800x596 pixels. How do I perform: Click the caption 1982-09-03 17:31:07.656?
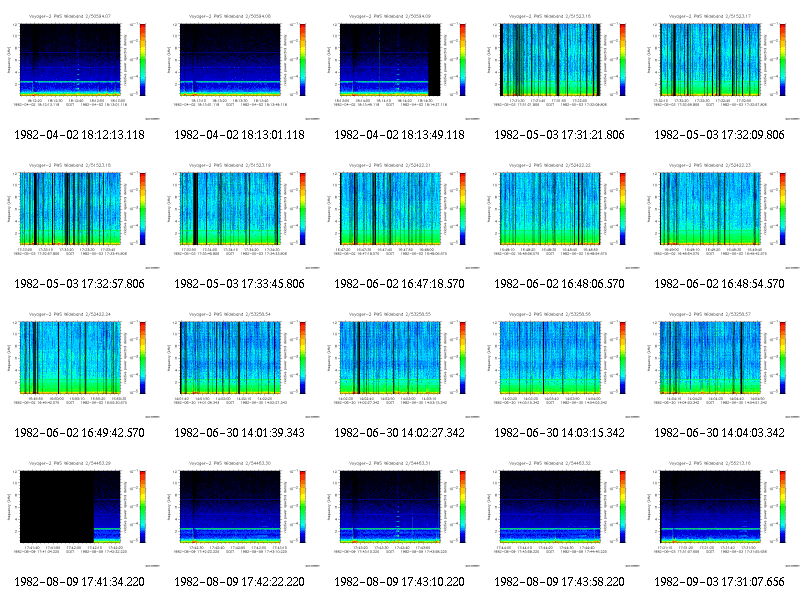tap(719, 582)
